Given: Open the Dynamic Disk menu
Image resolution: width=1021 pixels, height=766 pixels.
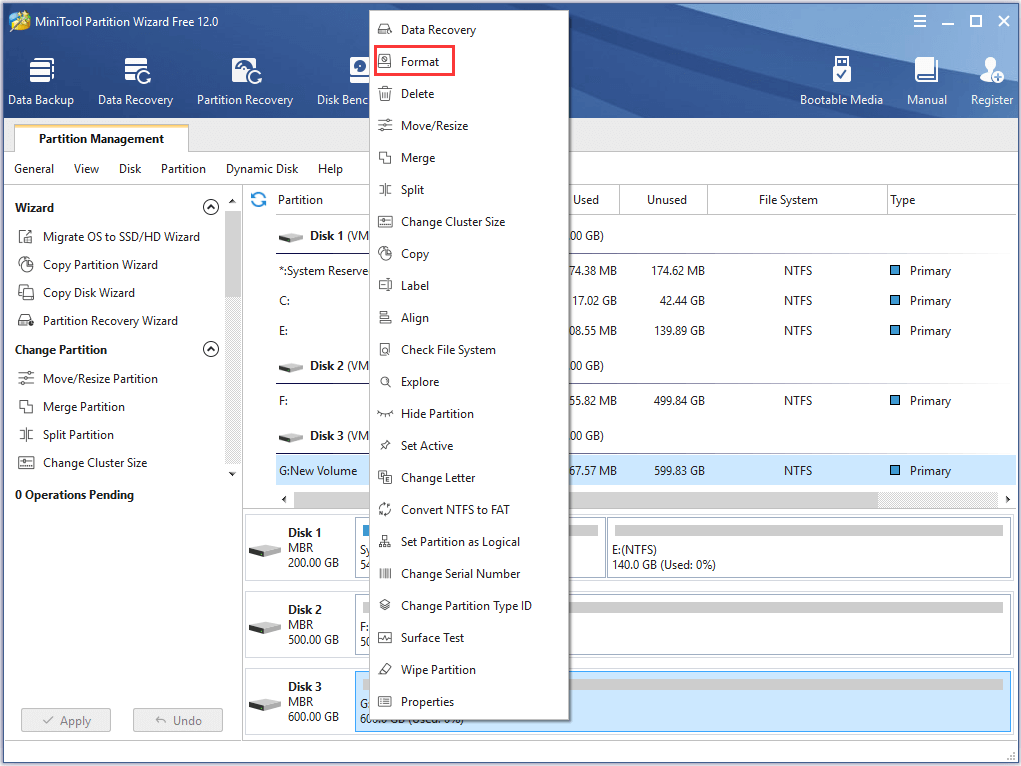Looking at the screenshot, I should 262,169.
